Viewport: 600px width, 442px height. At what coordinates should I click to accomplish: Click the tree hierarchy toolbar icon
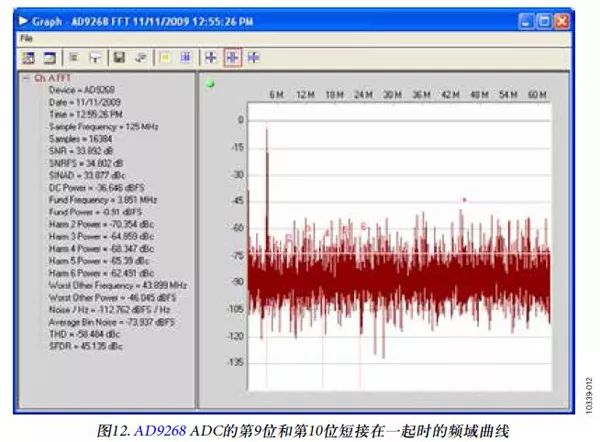(x=95, y=58)
